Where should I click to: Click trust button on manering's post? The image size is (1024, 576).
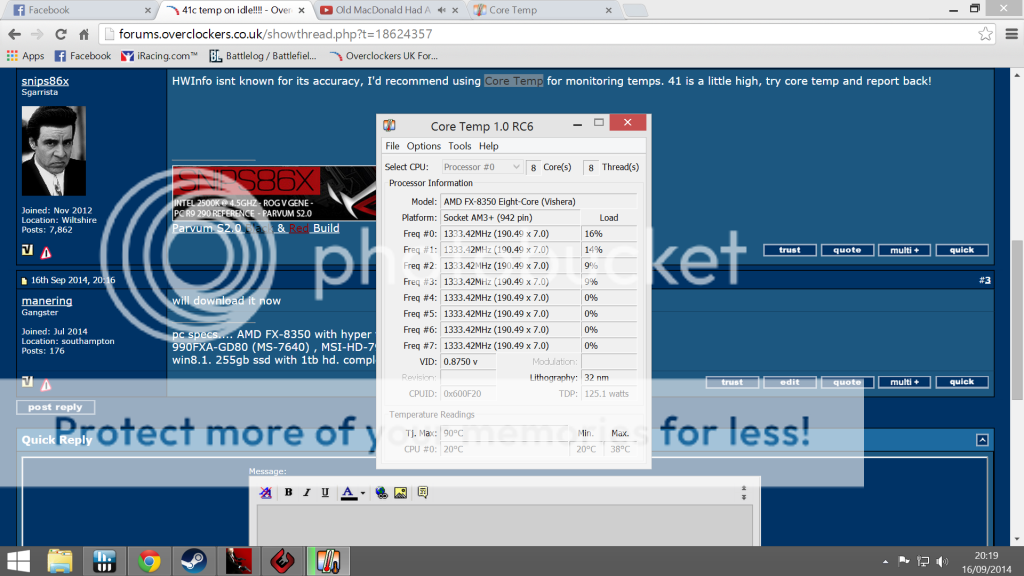[x=732, y=382]
